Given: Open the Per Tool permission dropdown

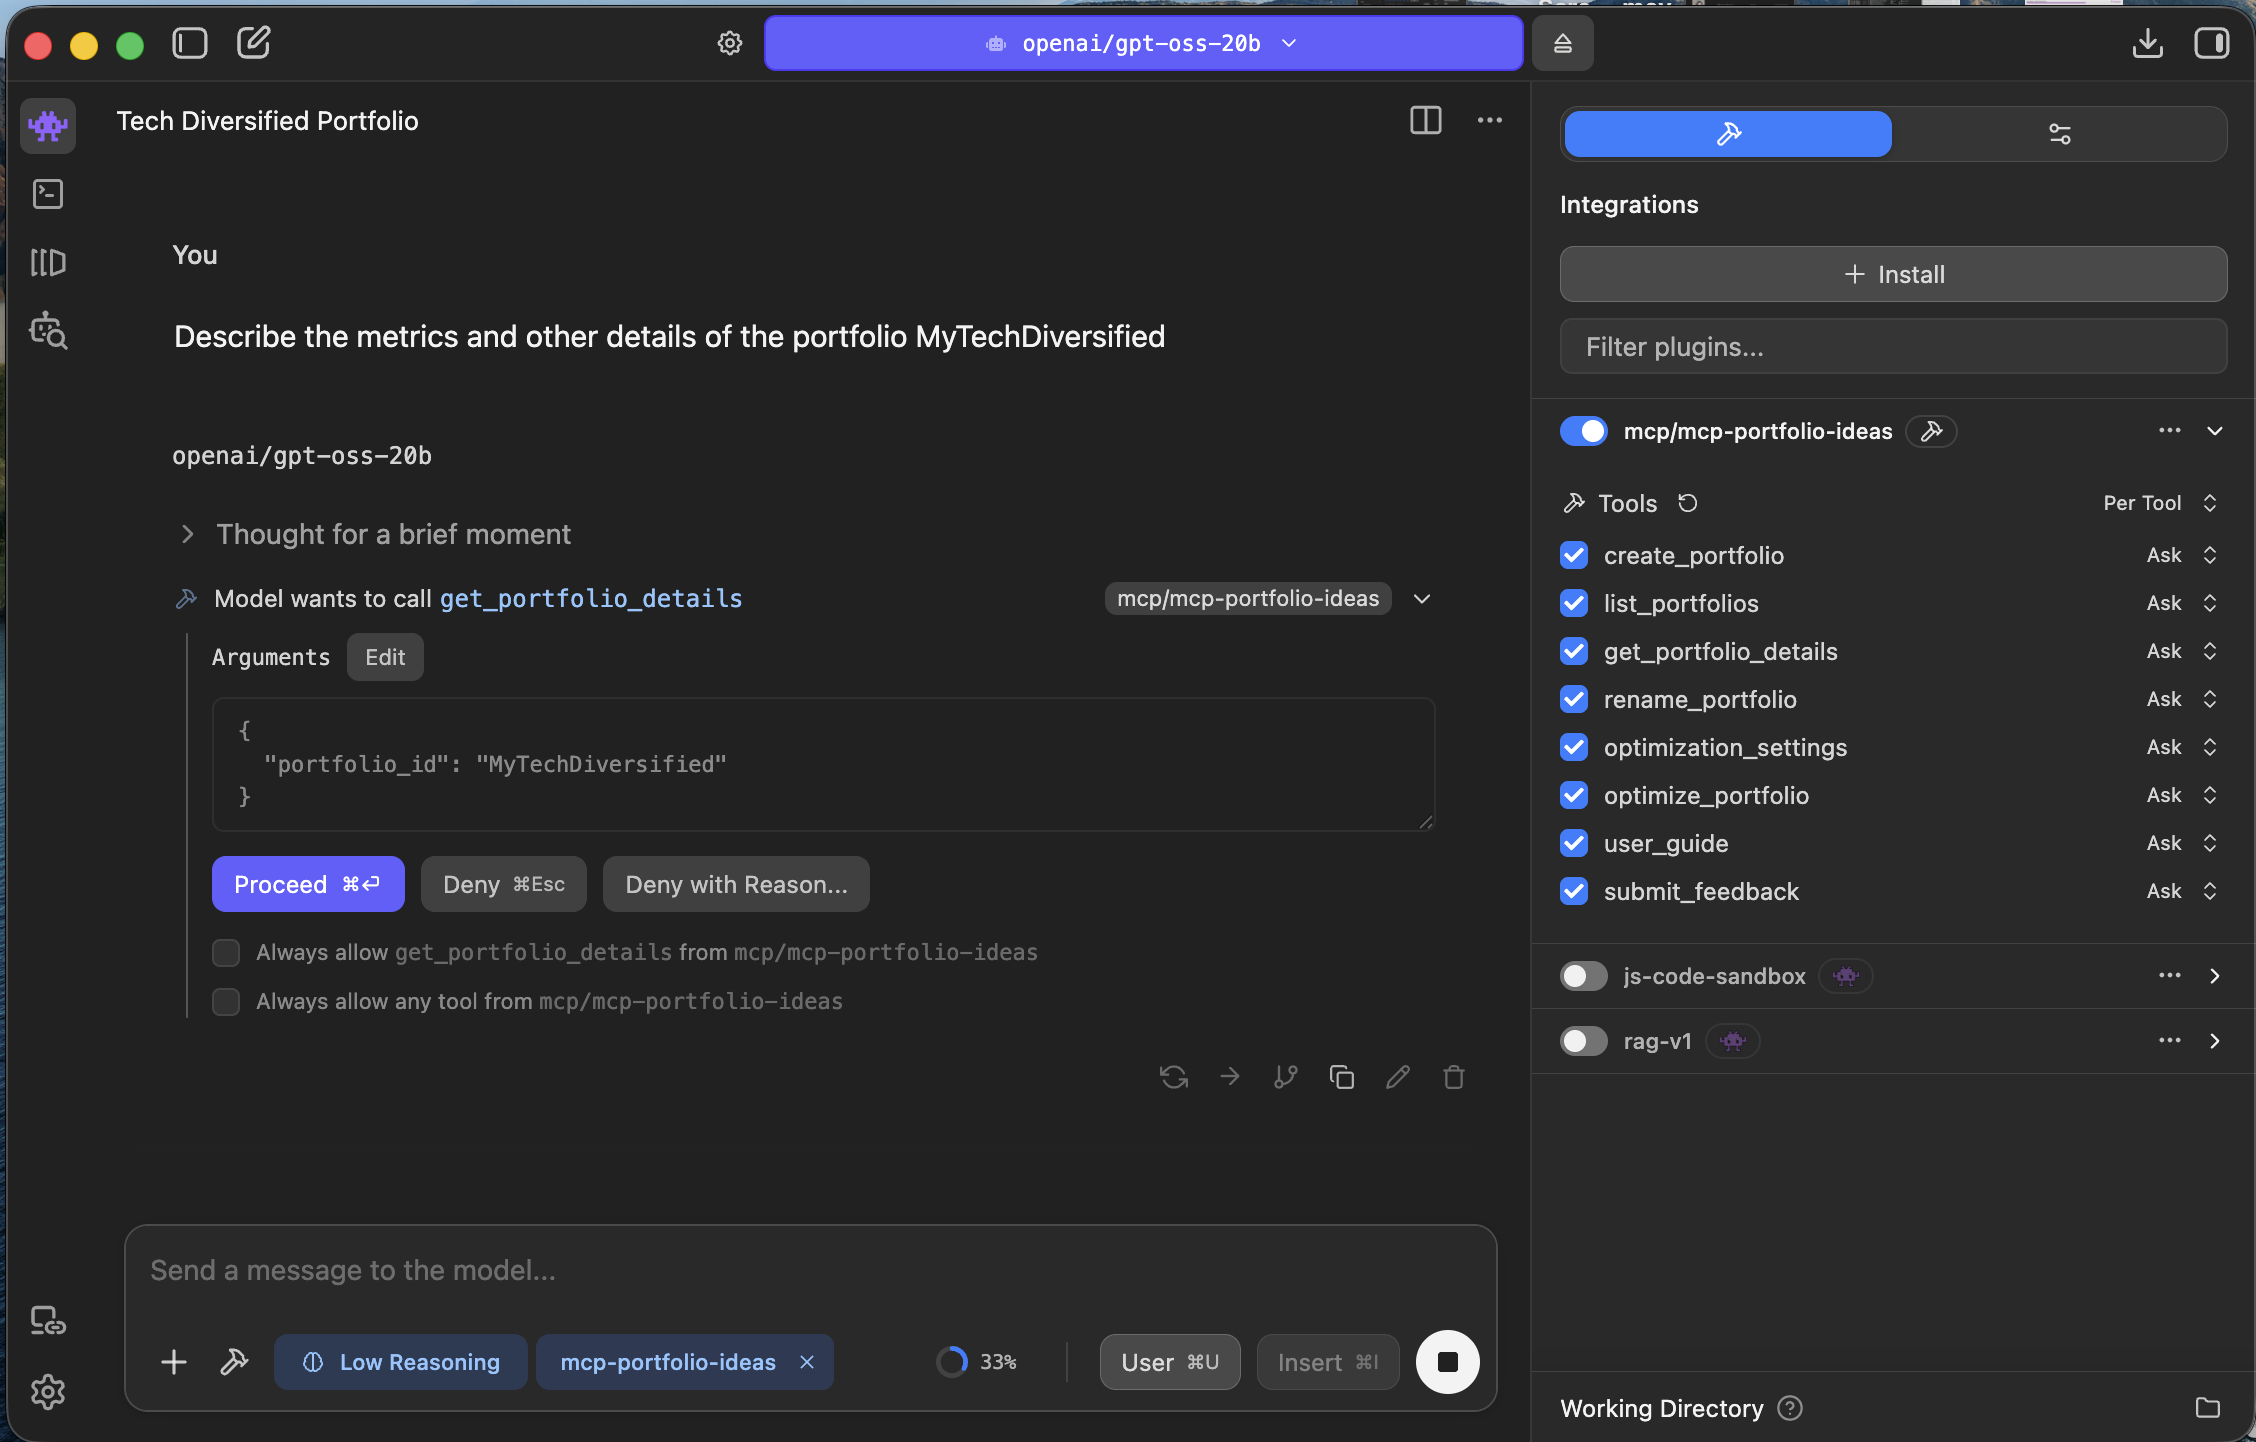Looking at the screenshot, I should click(x=2160, y=503).
